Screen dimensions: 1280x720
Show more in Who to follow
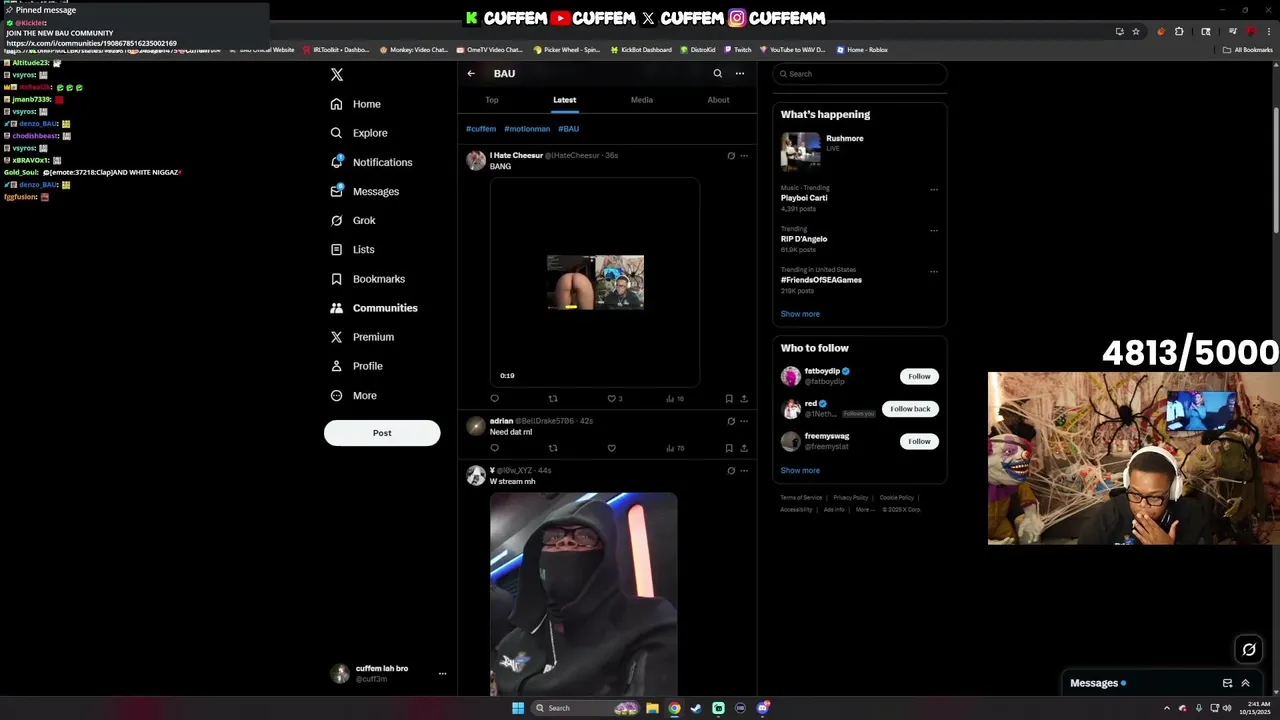click(800, 470)
